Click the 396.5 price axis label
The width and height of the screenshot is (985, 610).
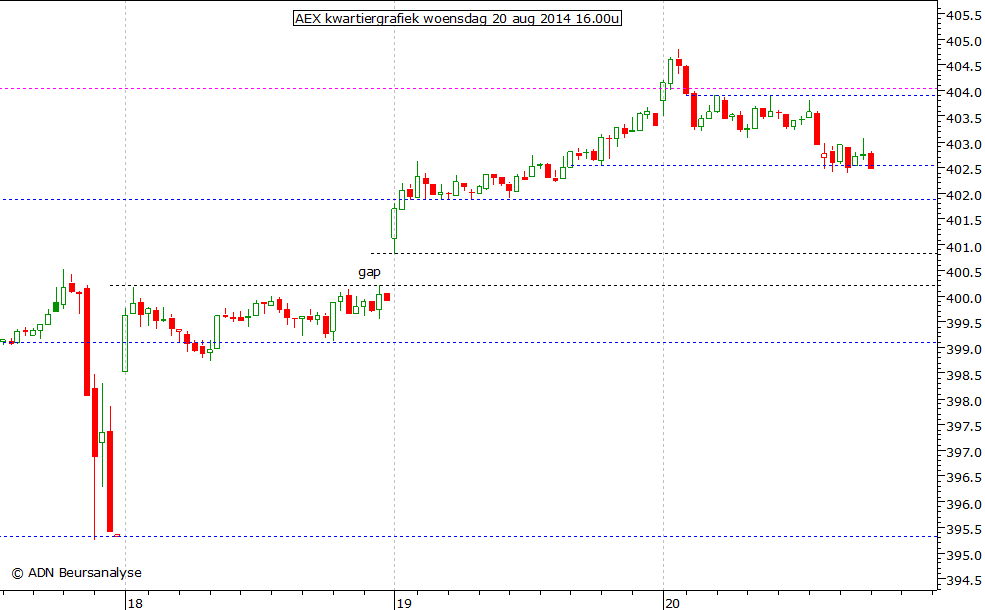click(963, 478)
